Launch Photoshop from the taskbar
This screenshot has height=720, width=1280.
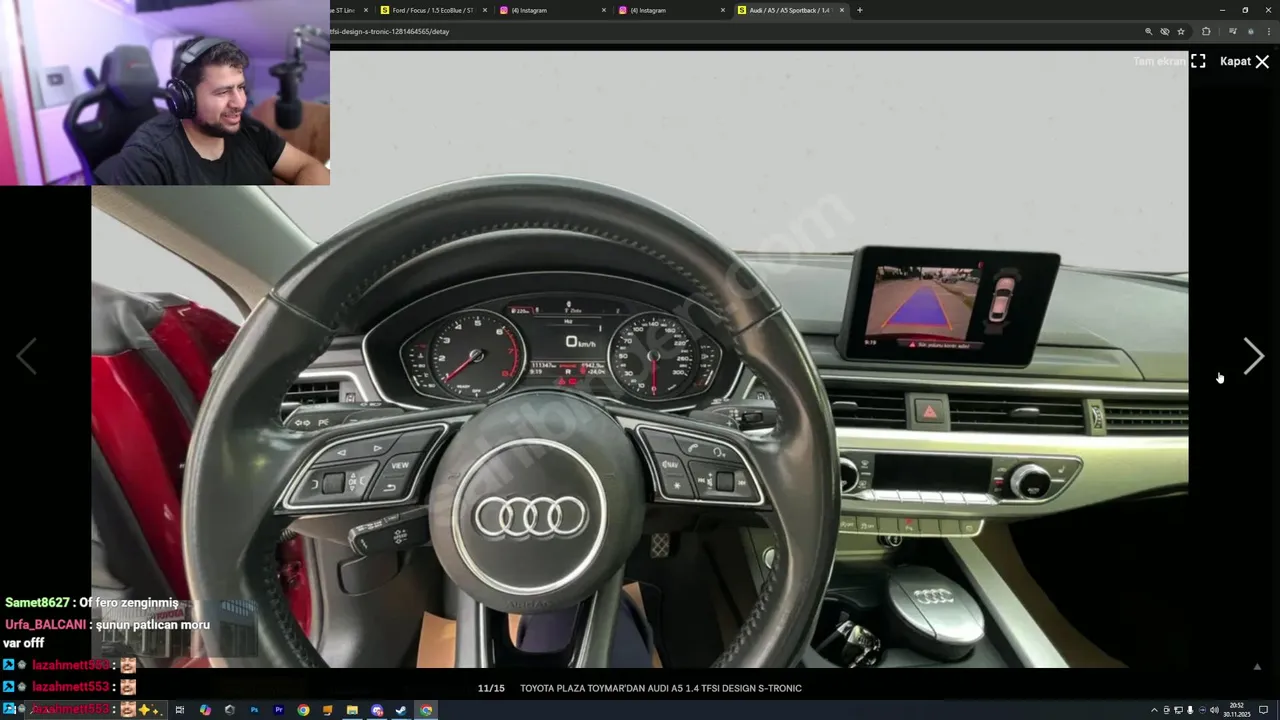click(x=254, y=710)
